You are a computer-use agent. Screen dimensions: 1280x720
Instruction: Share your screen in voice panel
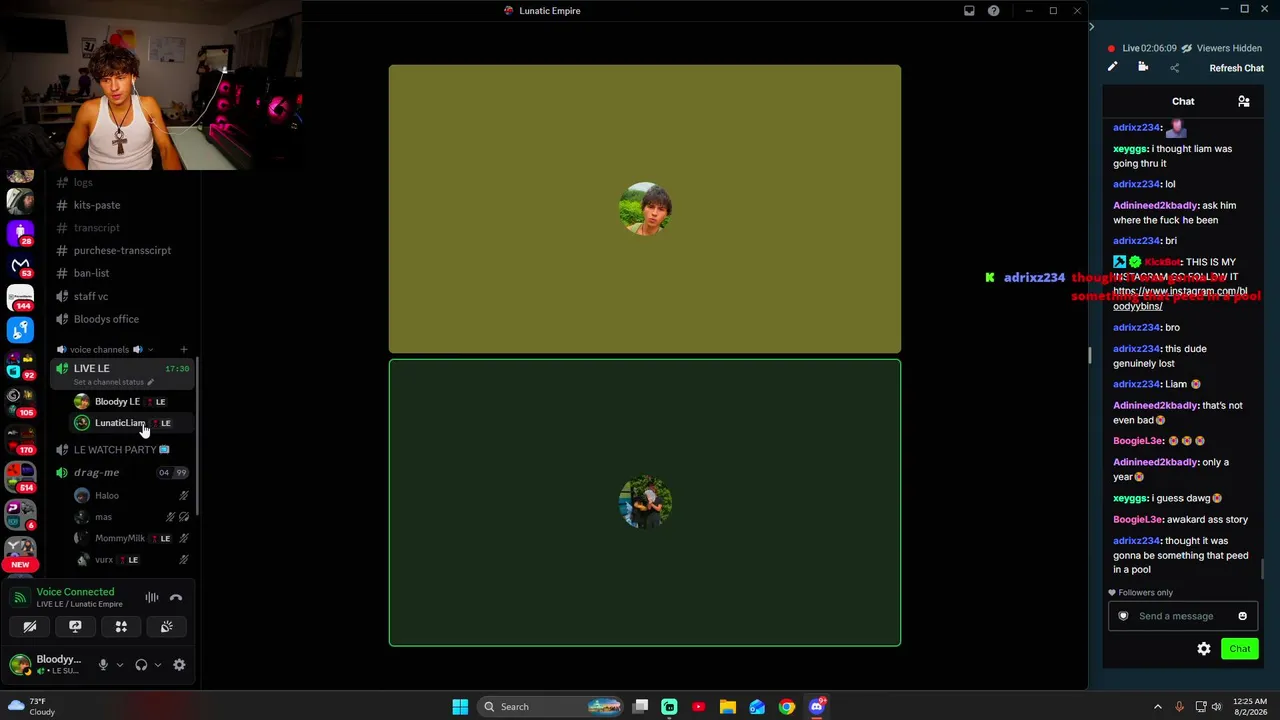[x=75, y=627]
